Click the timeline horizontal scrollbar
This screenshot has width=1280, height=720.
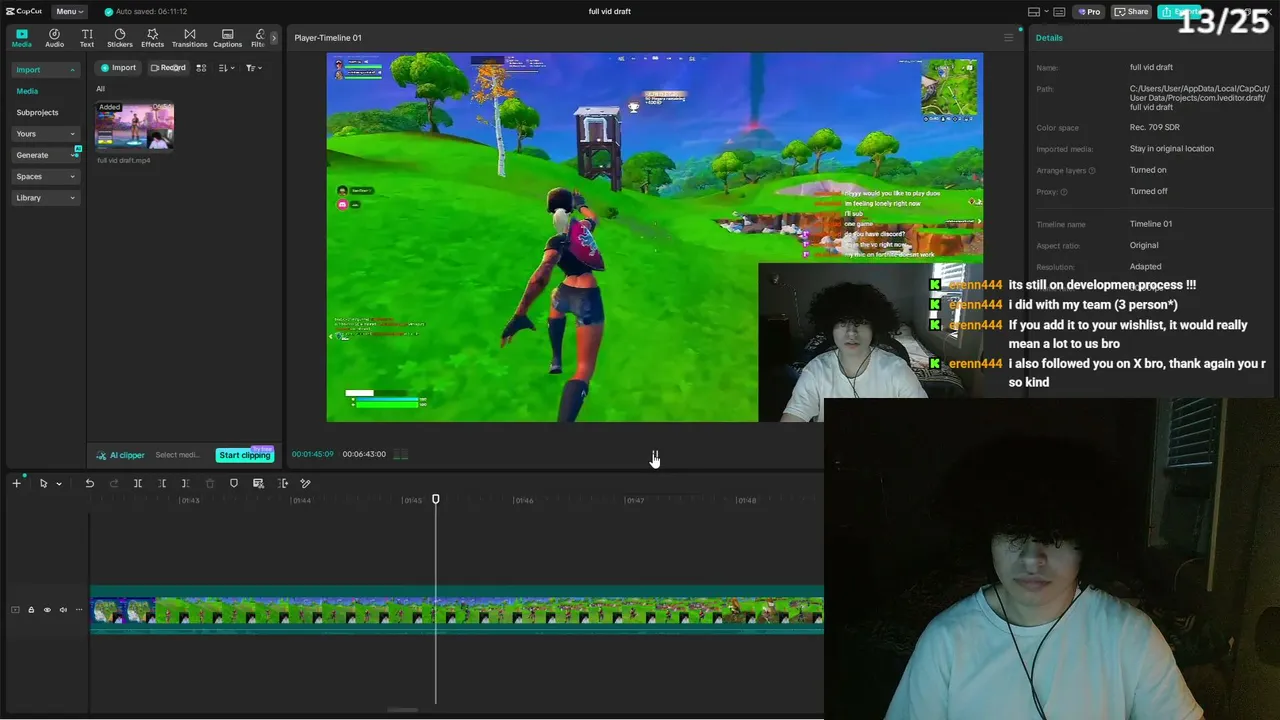pos(403,710)
